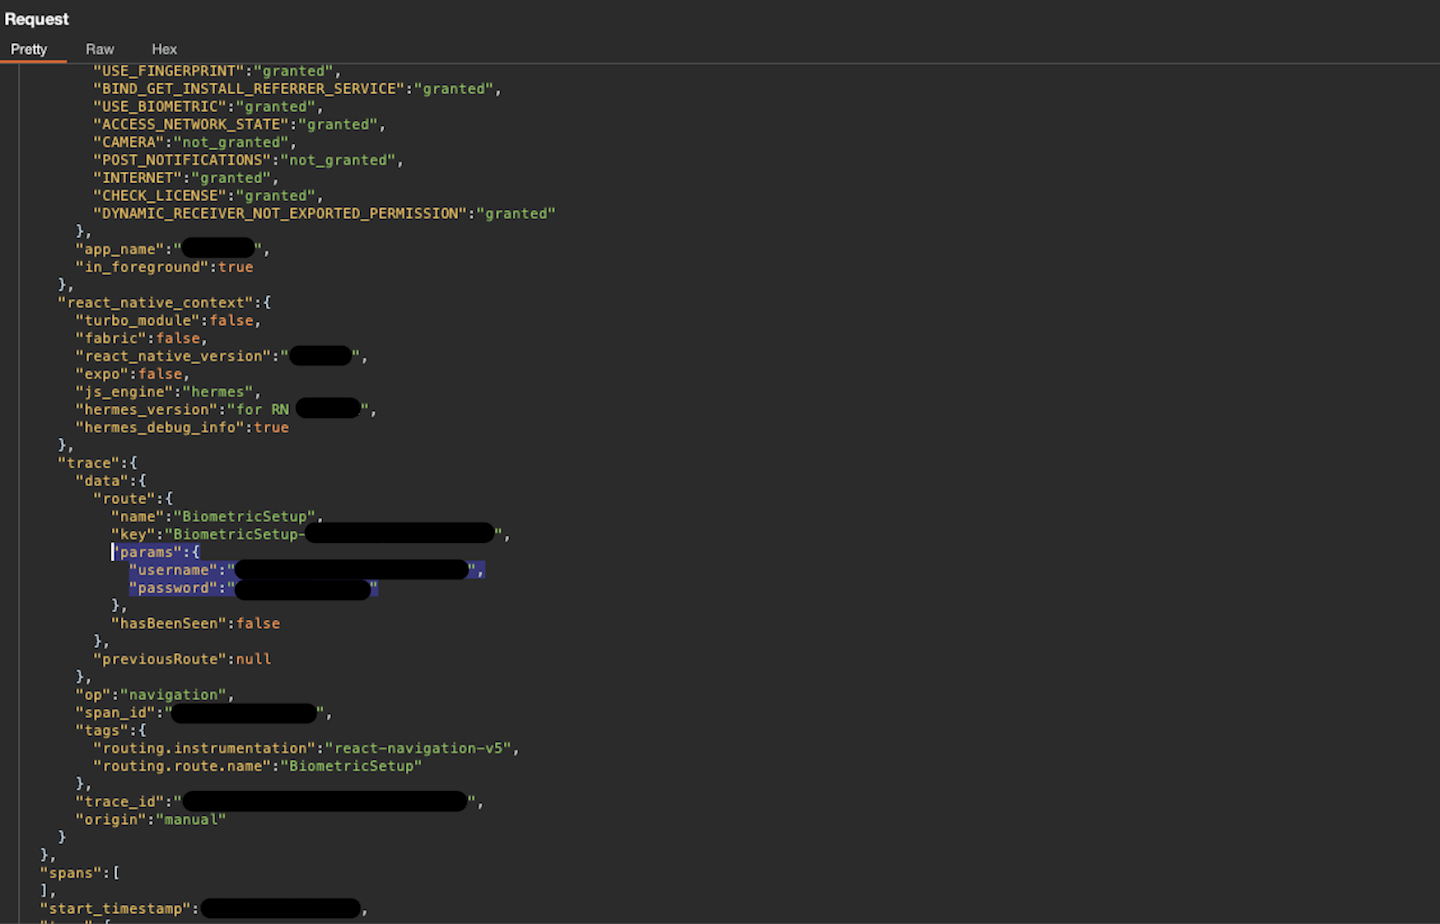Click the redacted trace_id value
Screen dimensions: 1440x924
(324, 800)
